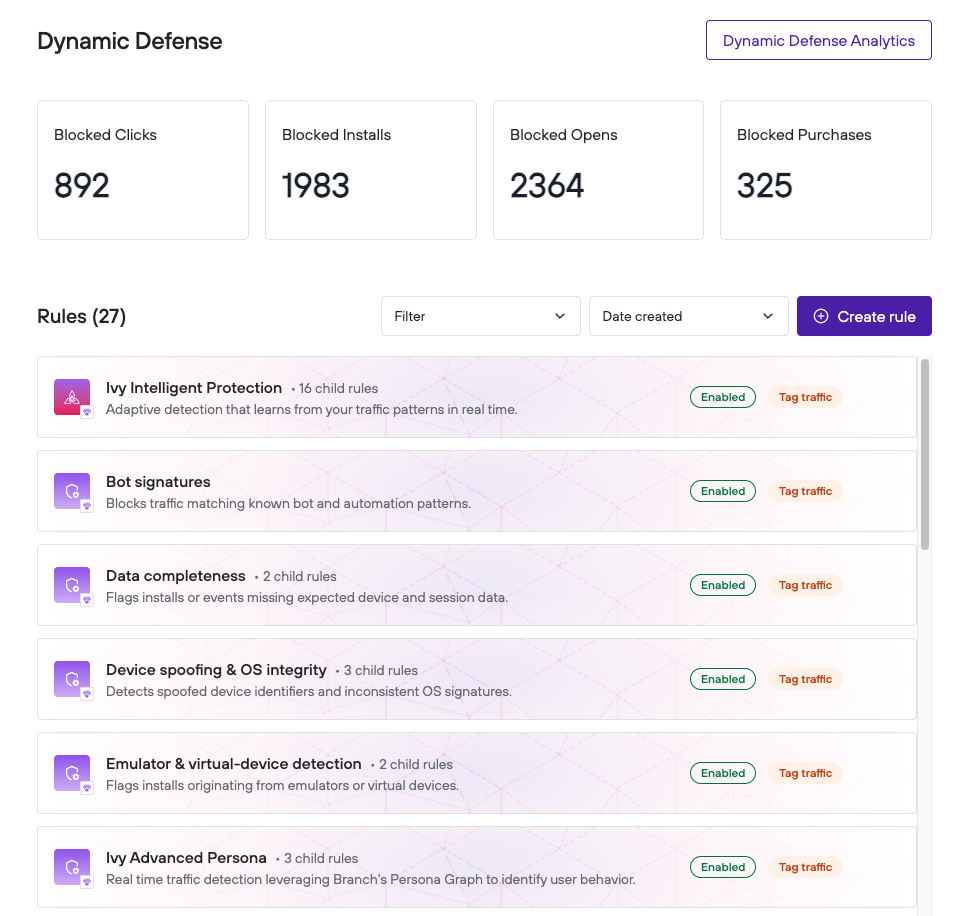This screenshot has height=916, width=963.
Task: Open the Filter dropdown
Action: 480,316
